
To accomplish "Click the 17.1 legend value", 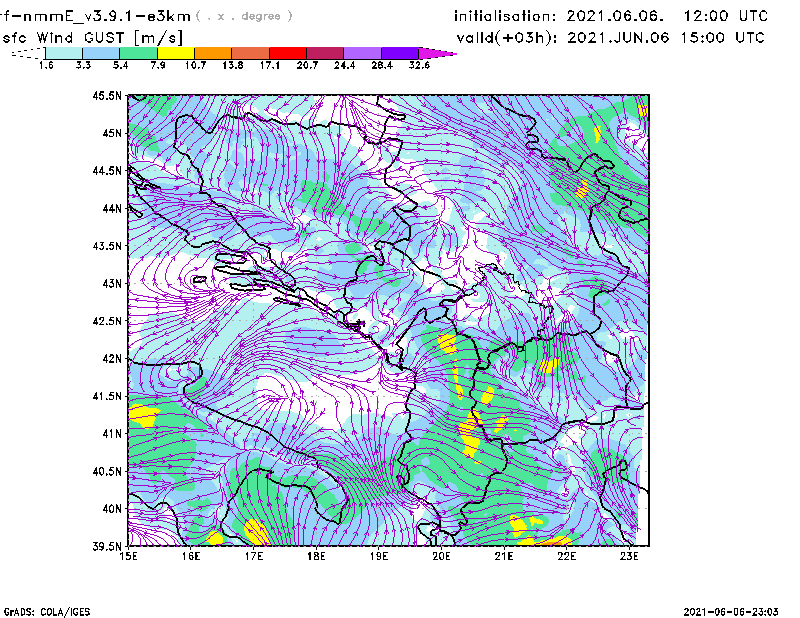I will 270,65.
